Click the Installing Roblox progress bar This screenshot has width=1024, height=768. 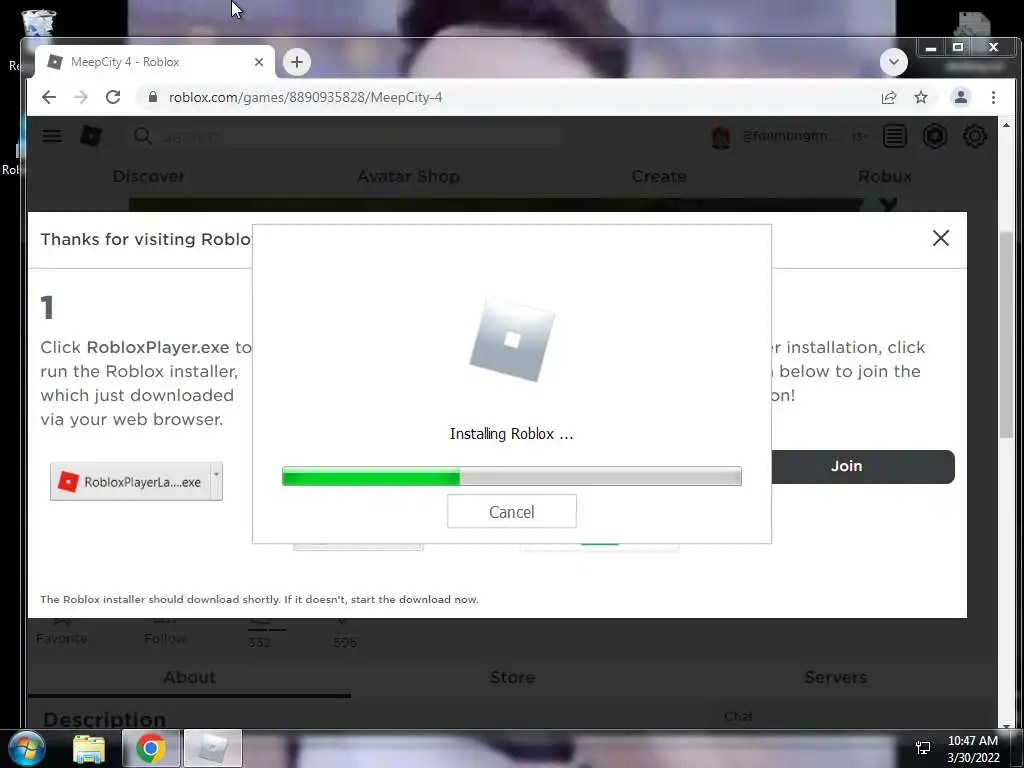tap(511, 476)
